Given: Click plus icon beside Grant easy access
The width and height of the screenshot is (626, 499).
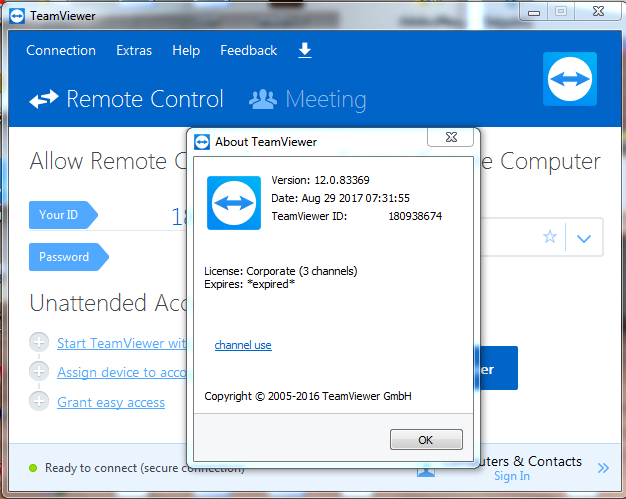Looking at the screenshot, I should click(x=39, y=401).
